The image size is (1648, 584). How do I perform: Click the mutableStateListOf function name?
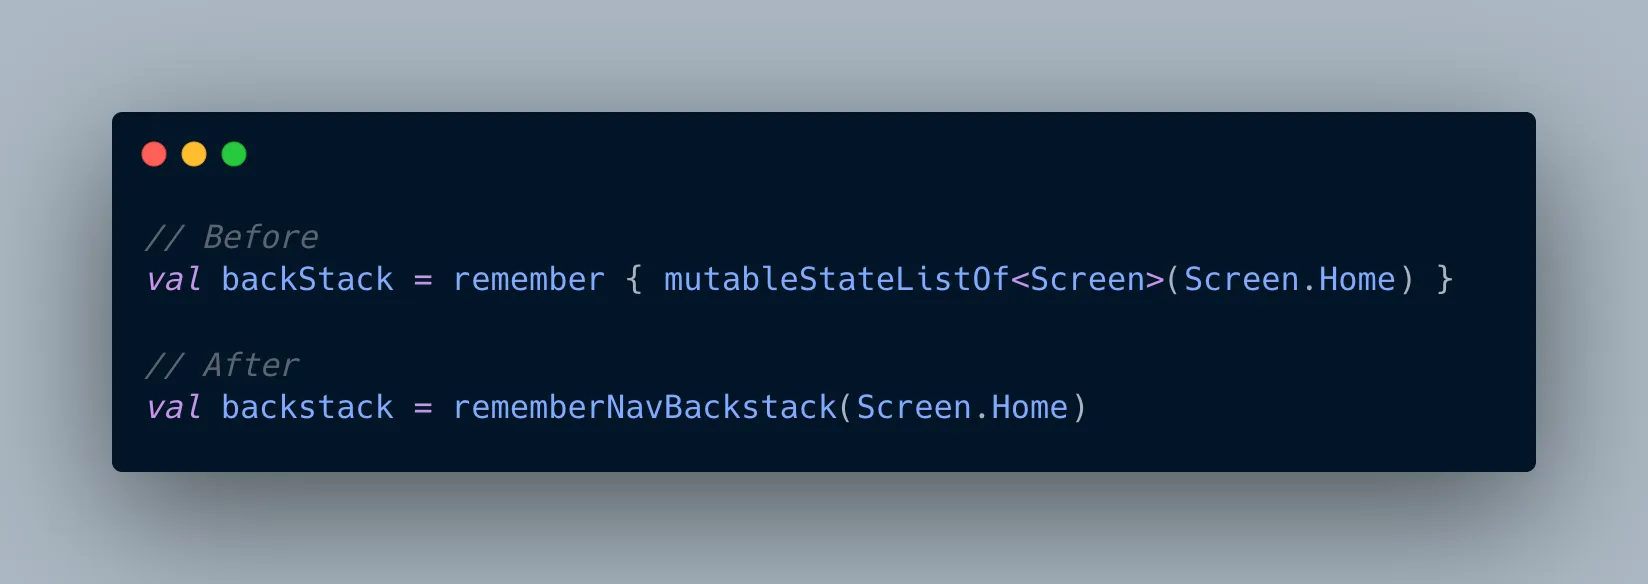(836, 280)
